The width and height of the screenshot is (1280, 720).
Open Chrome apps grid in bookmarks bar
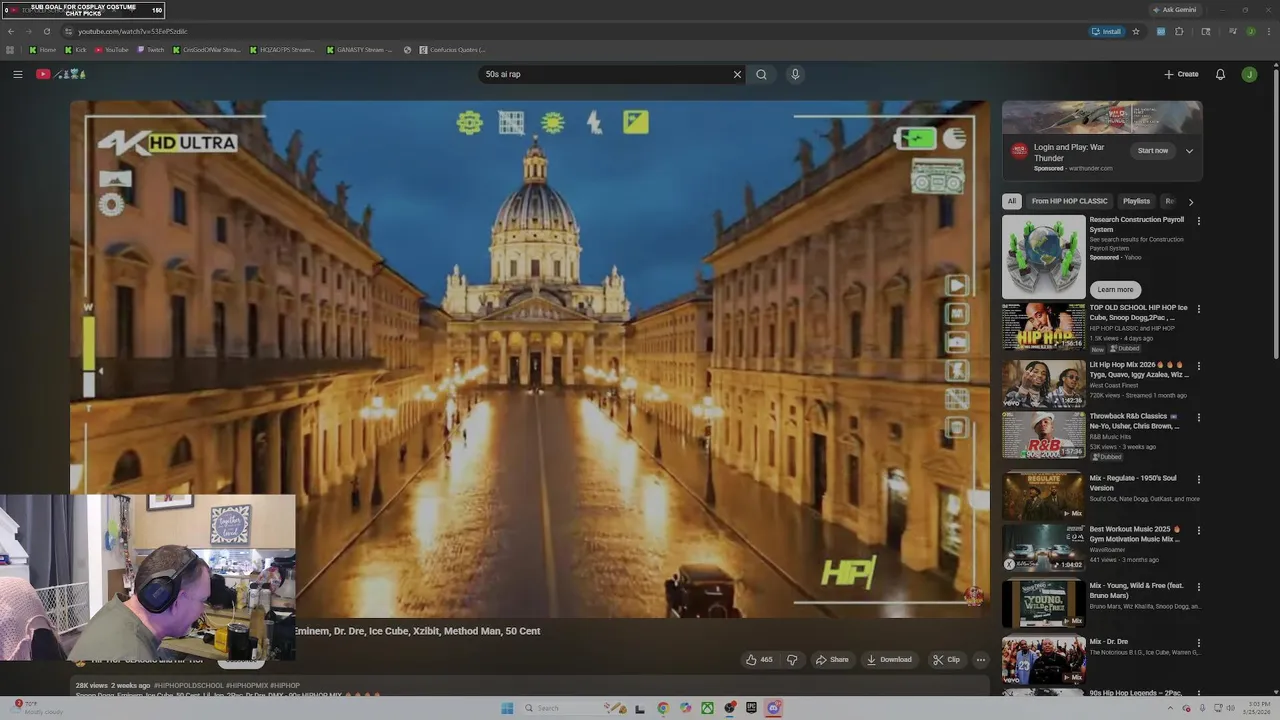10,49
